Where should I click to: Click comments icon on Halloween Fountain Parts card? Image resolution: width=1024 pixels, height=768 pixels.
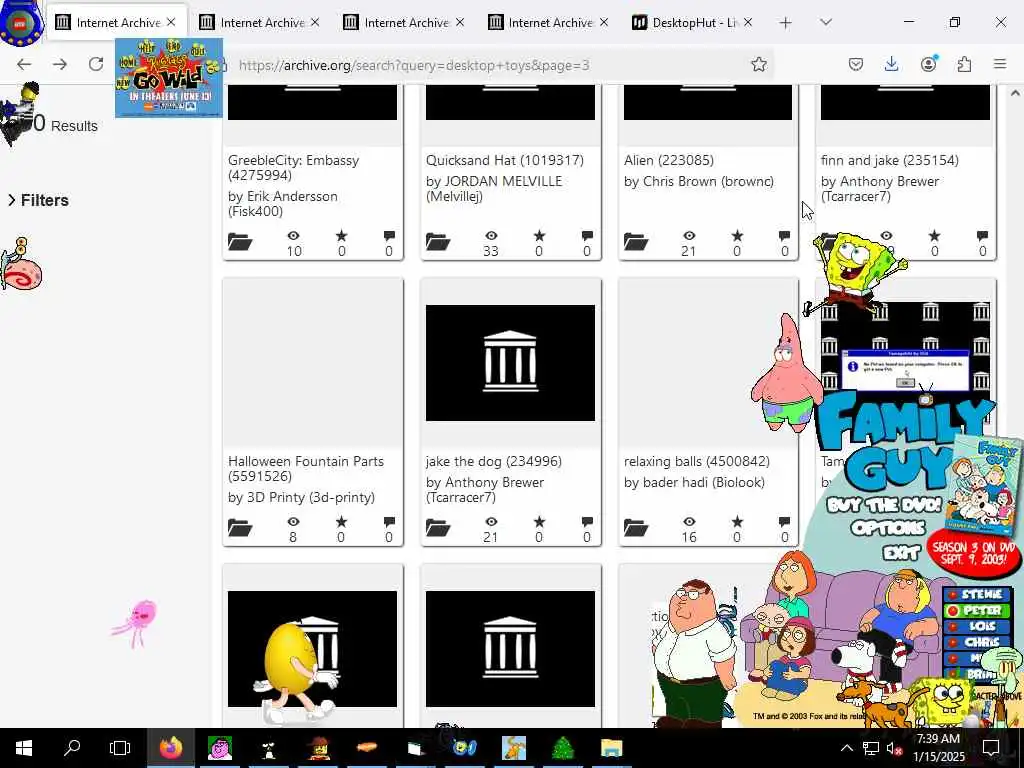389,521
